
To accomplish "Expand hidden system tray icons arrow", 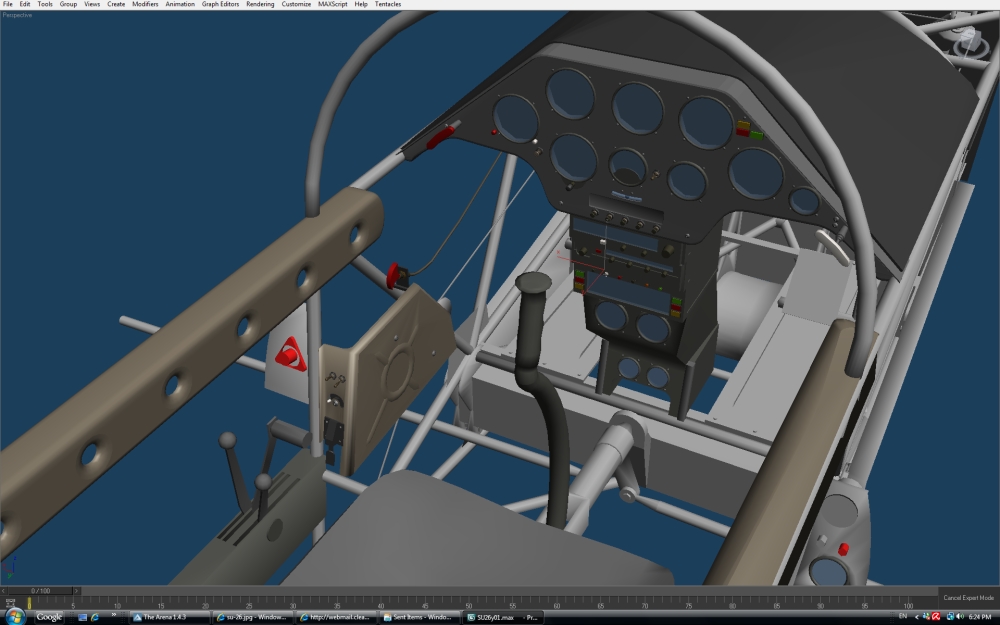I will (x=916, y=617).
